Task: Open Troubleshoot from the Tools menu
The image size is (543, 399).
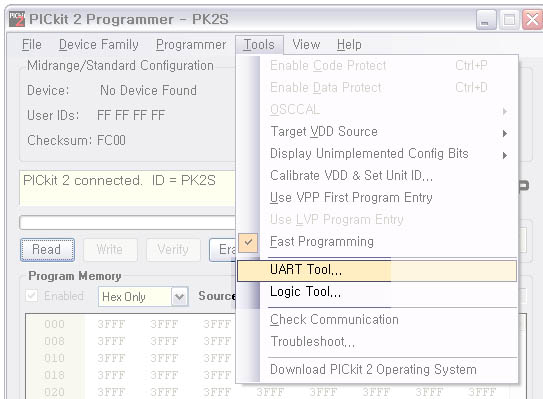Action: point(377,342)
